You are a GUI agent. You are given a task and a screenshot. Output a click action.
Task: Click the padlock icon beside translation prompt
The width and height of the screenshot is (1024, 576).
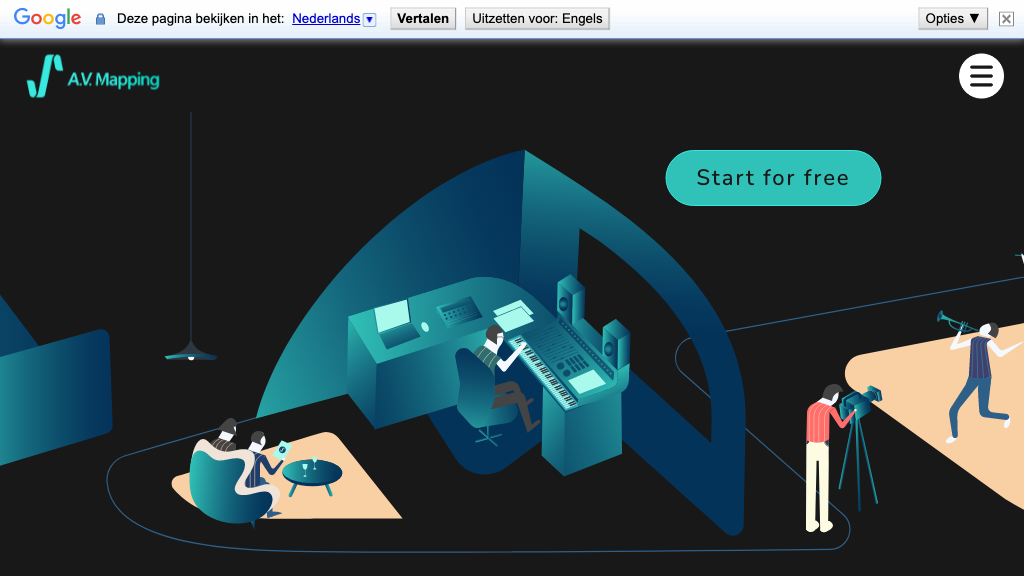point(100,19)
